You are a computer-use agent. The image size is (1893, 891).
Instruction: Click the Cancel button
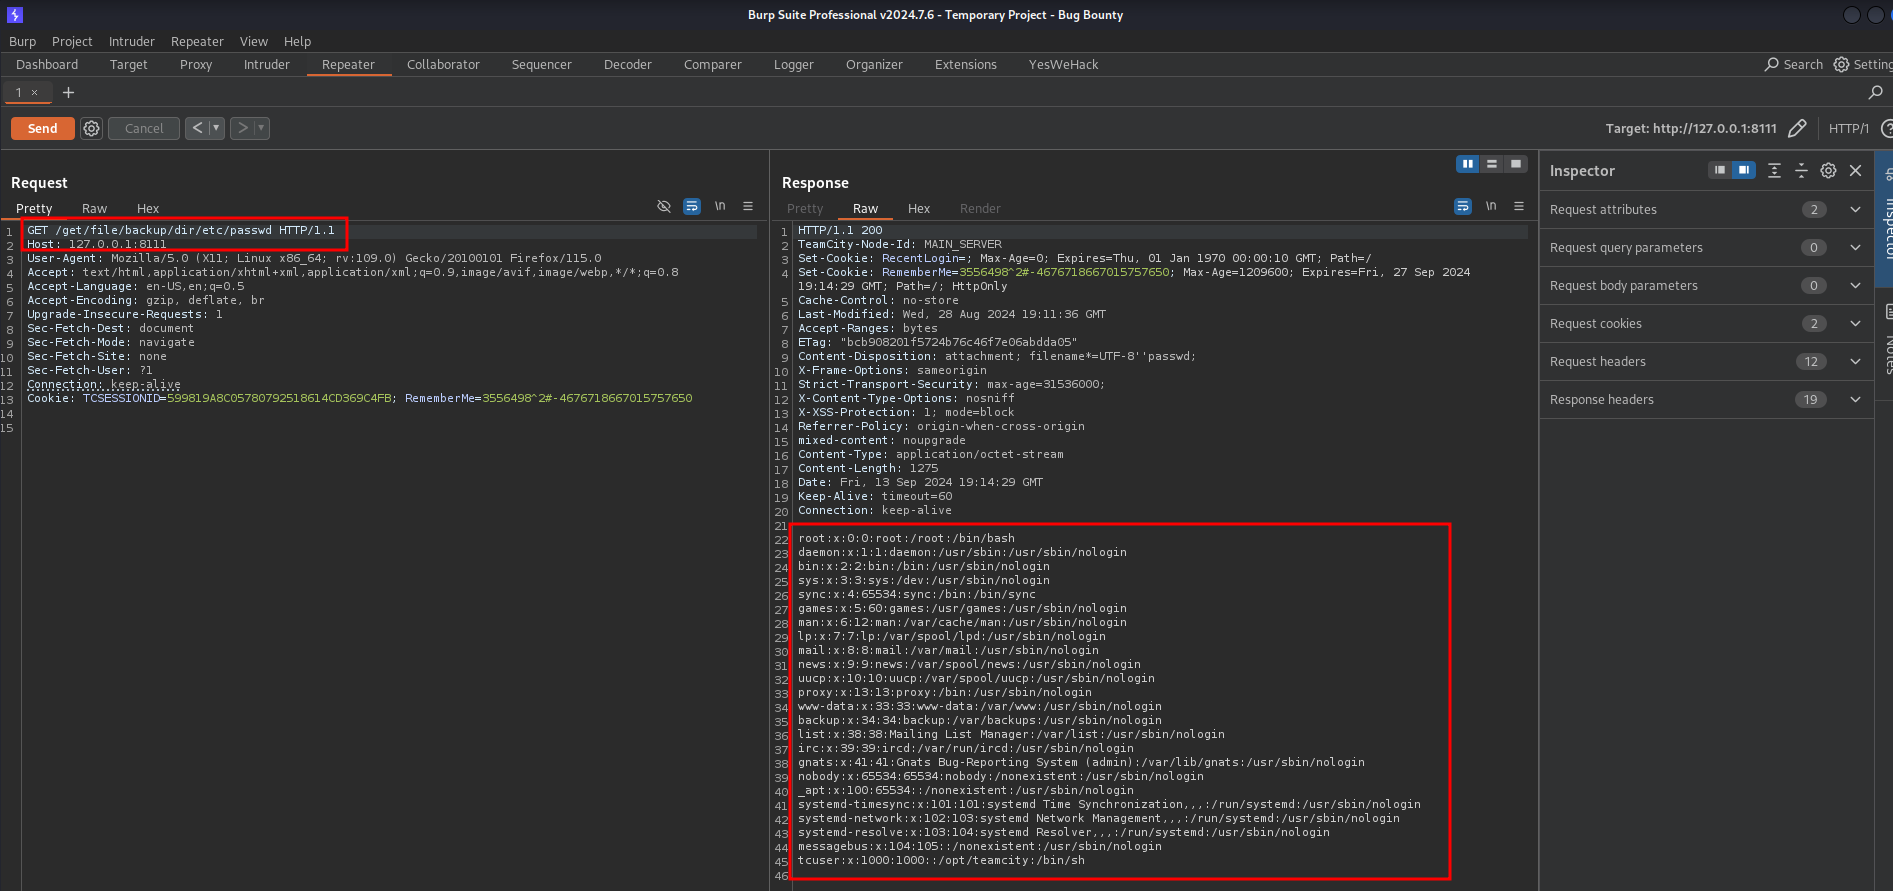coord(144,128)
